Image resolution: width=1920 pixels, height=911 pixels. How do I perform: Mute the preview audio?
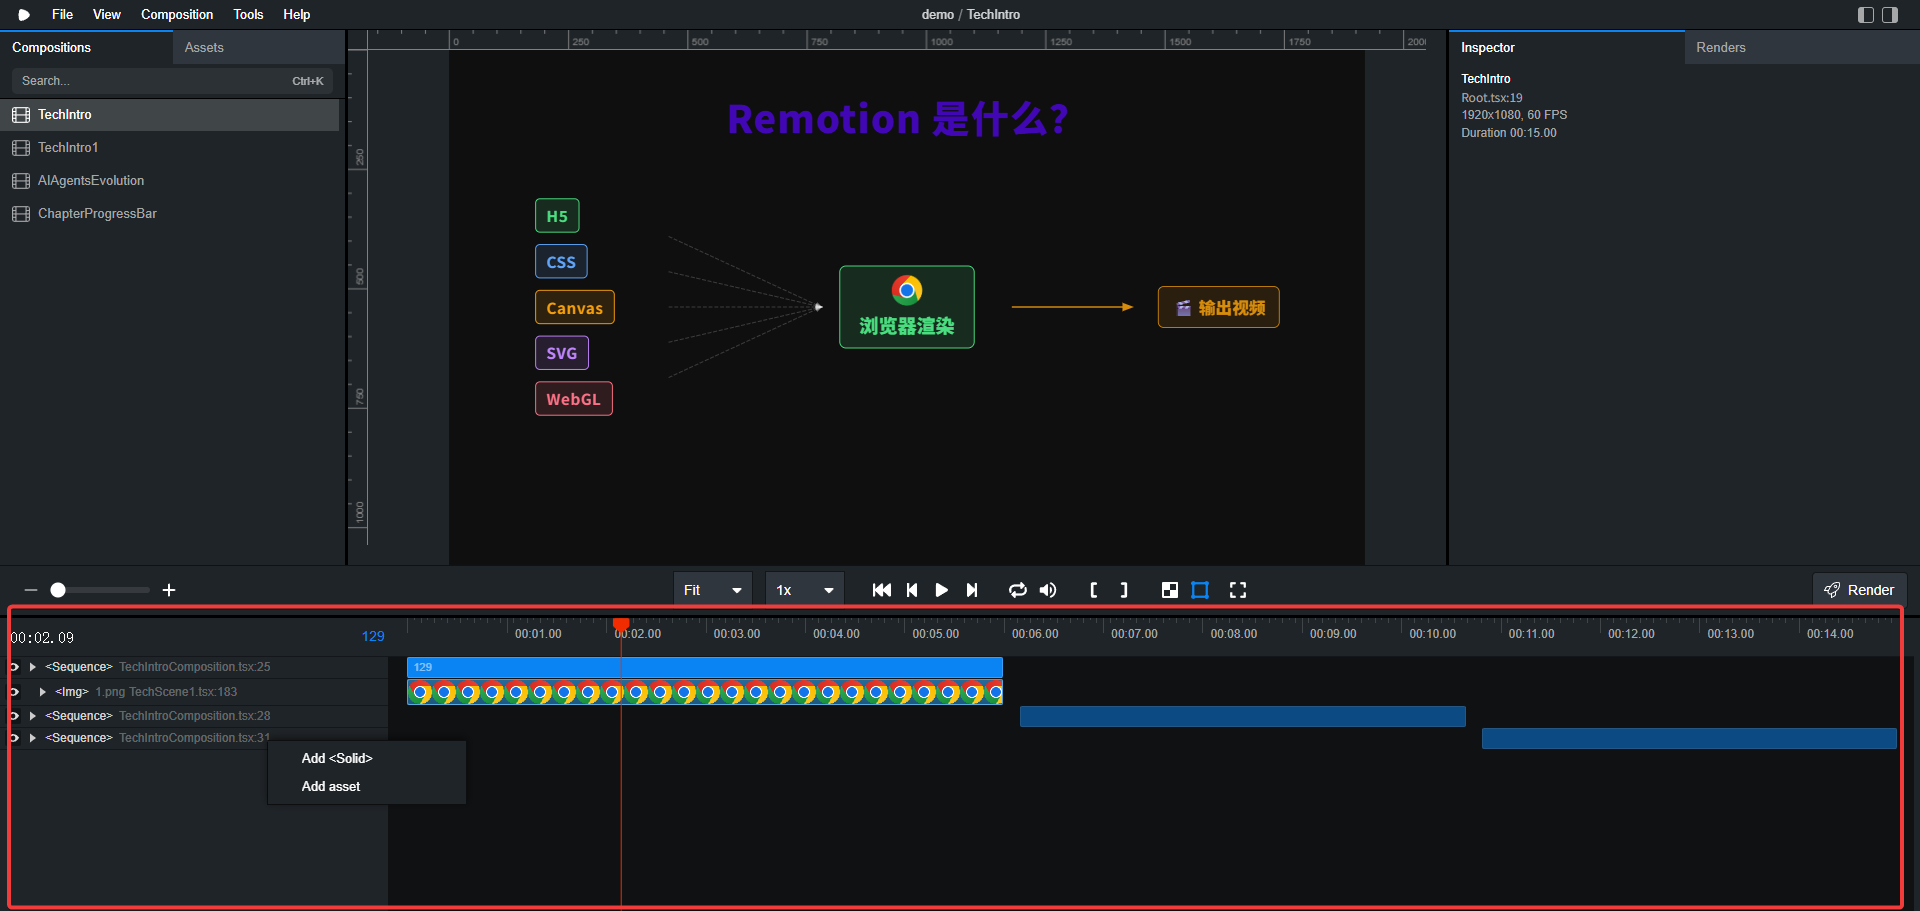coord(1048,590)
